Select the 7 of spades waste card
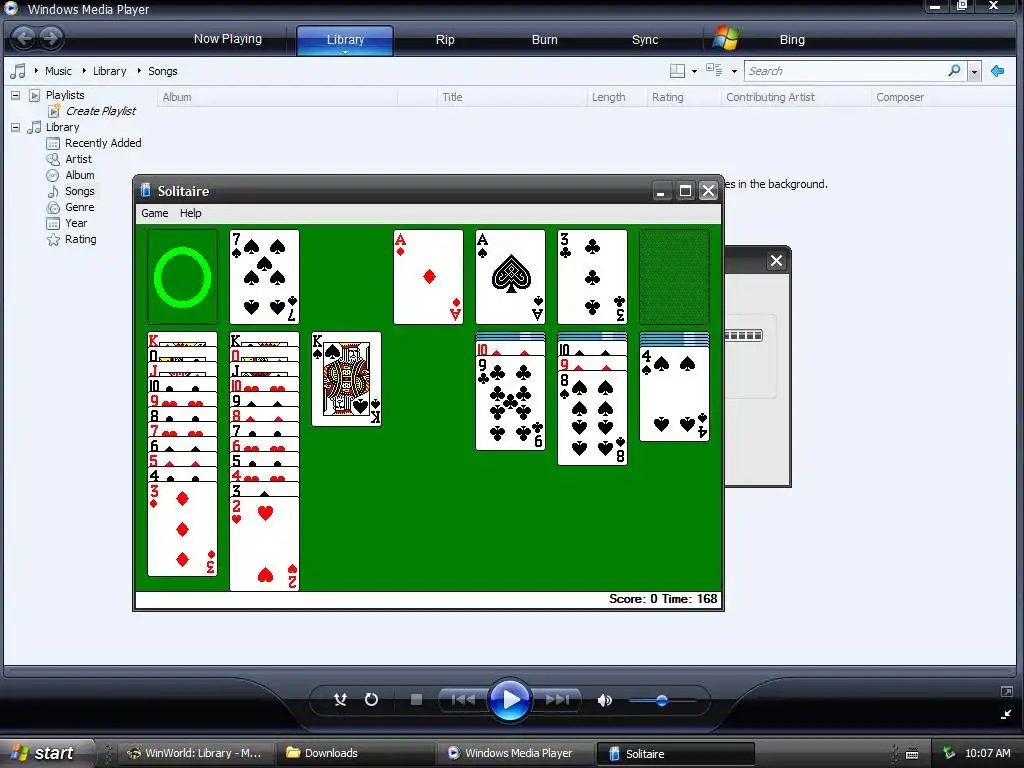 [264, 277]
